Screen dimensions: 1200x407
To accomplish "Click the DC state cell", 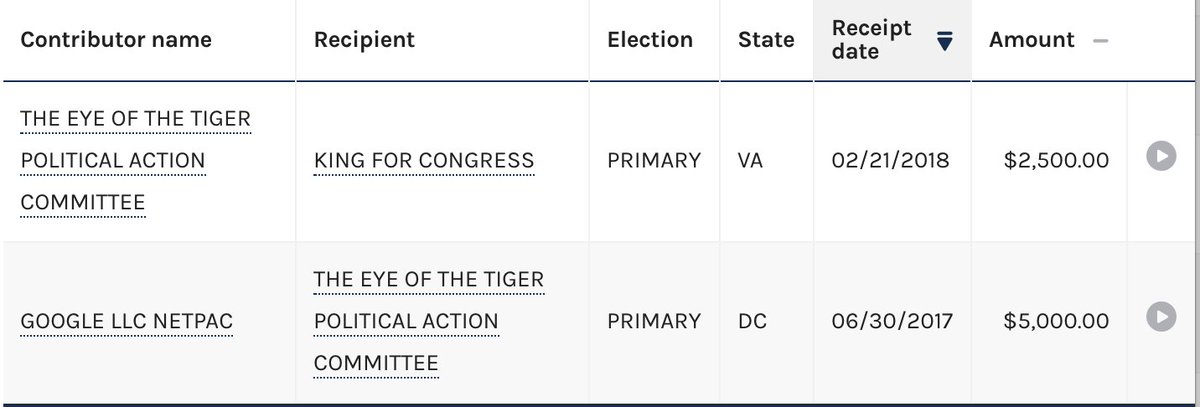I will [x=766, y=322].
